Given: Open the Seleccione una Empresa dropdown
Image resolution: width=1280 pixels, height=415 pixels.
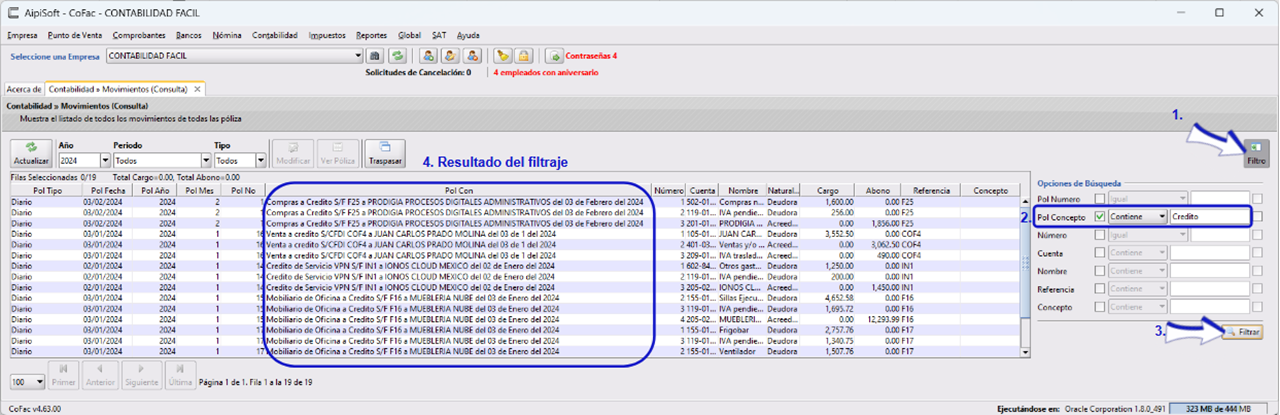Looking at the screenshot, I should pyautogui.click(x=357, y=56).
